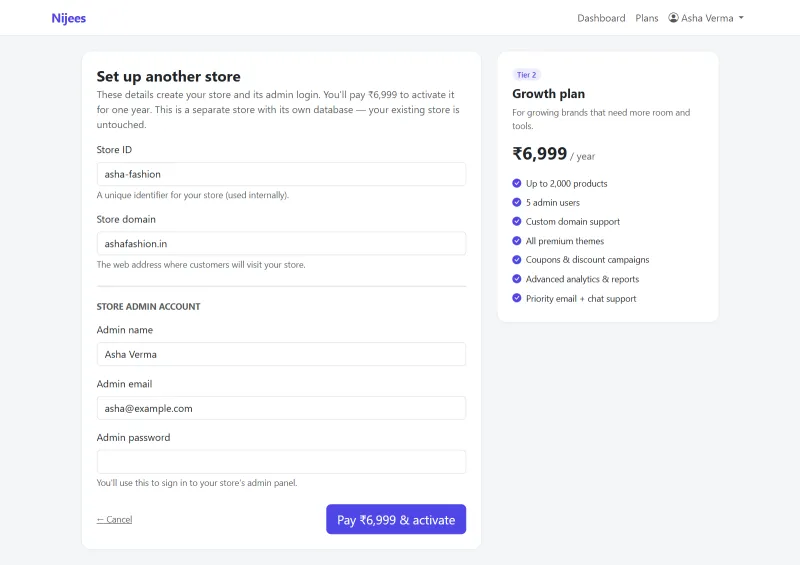The image size is (800, 565).
Task: Click Pay ₹6,999 & activate button
Action: (x=396, y=520)
